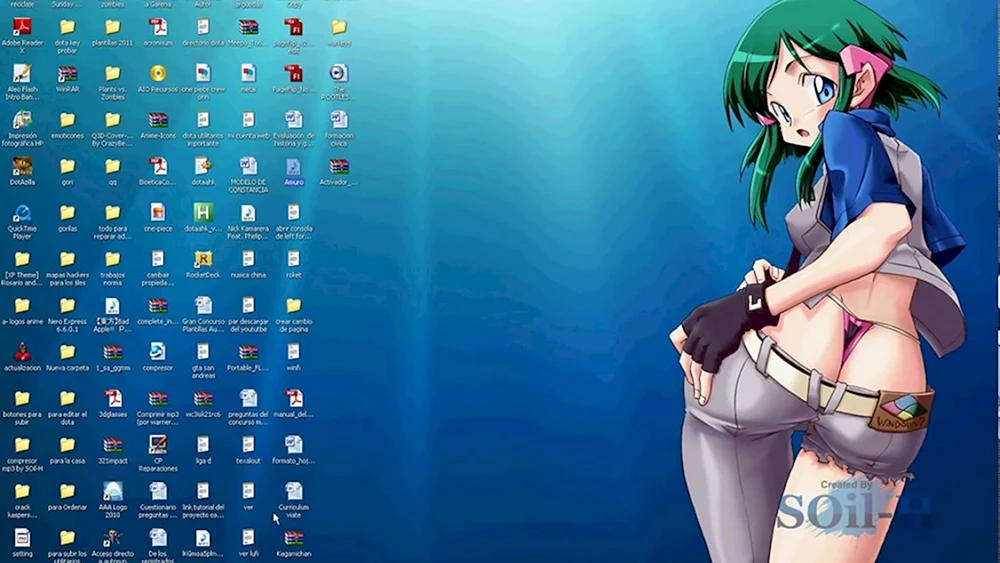This screenshot has width=1000, height=563.
Task: Select the highlighted Amuro audio file
Action: [294, 167]
